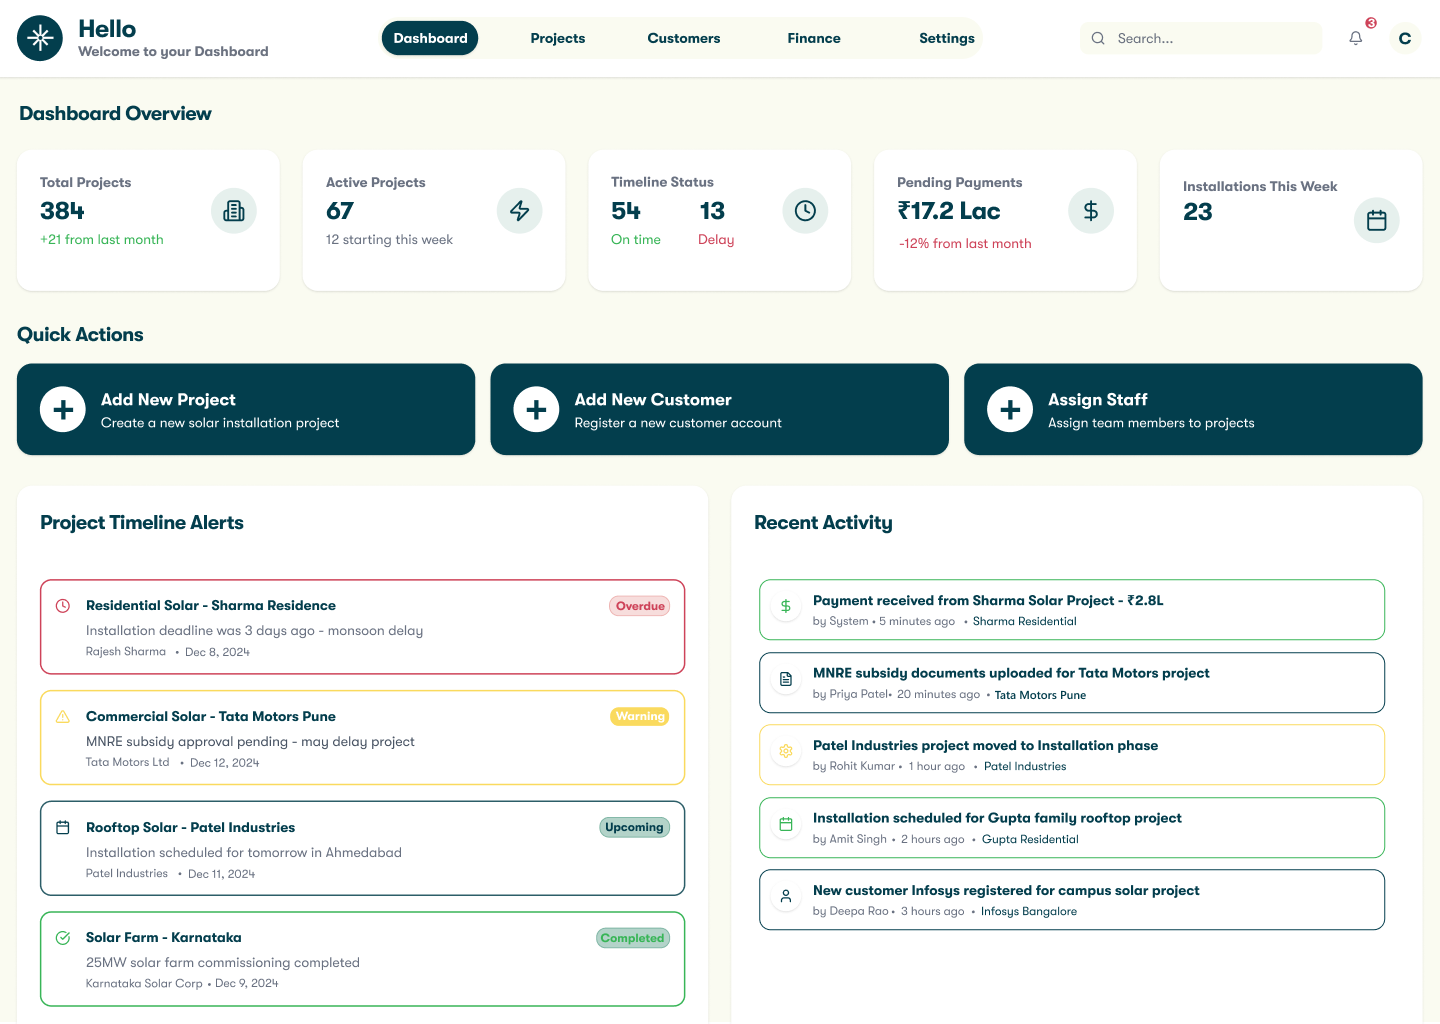Click the Installations This Week calendar icon
Screen dimensions: 1440x1024
click(1377, 220)
